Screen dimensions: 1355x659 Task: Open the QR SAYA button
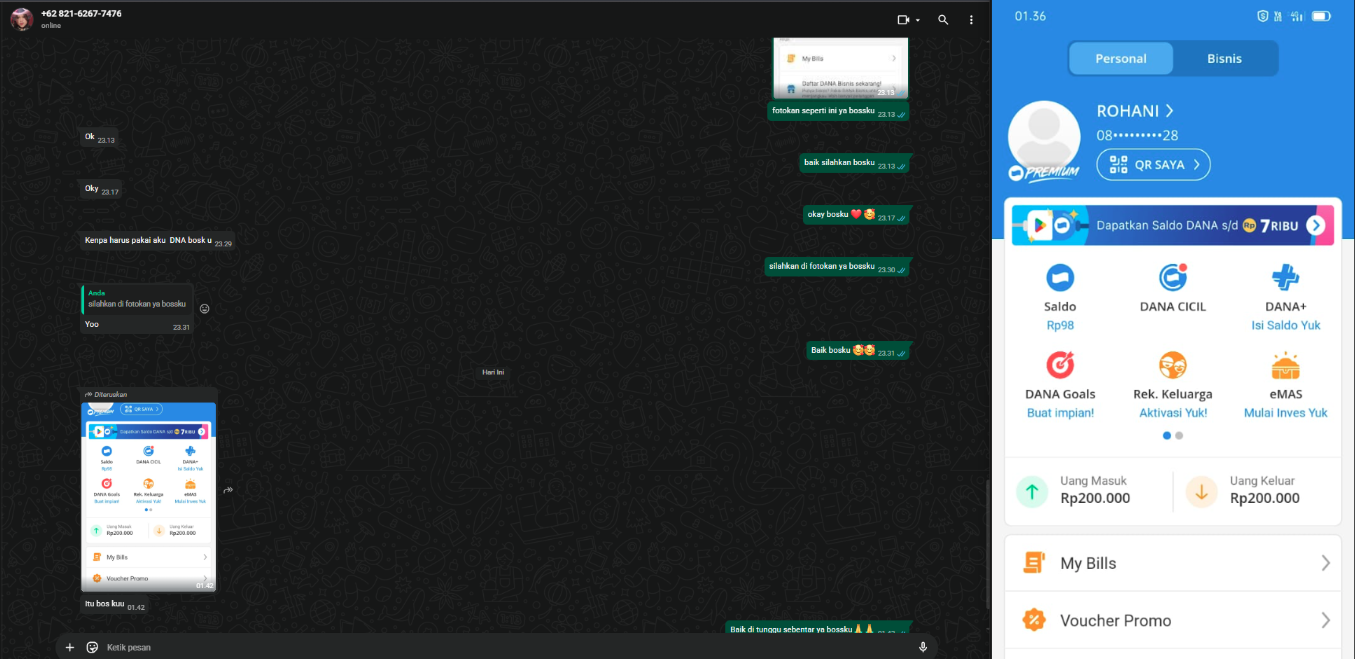(x=1153, y=165)
